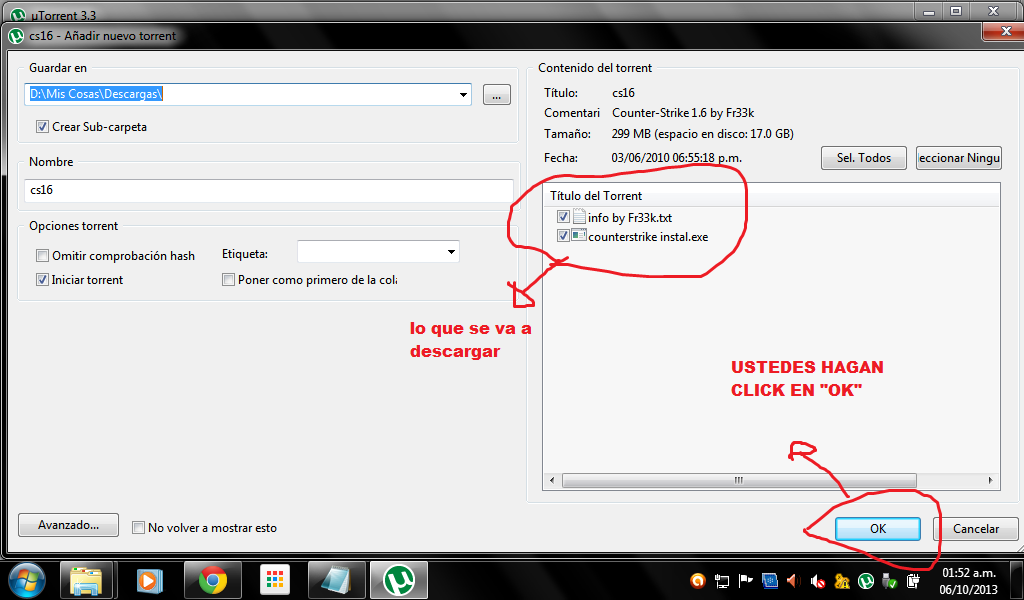Screen dimensions: 1024x600
Task: Check Poner como primero de la cola
Action: coord(228,279)
